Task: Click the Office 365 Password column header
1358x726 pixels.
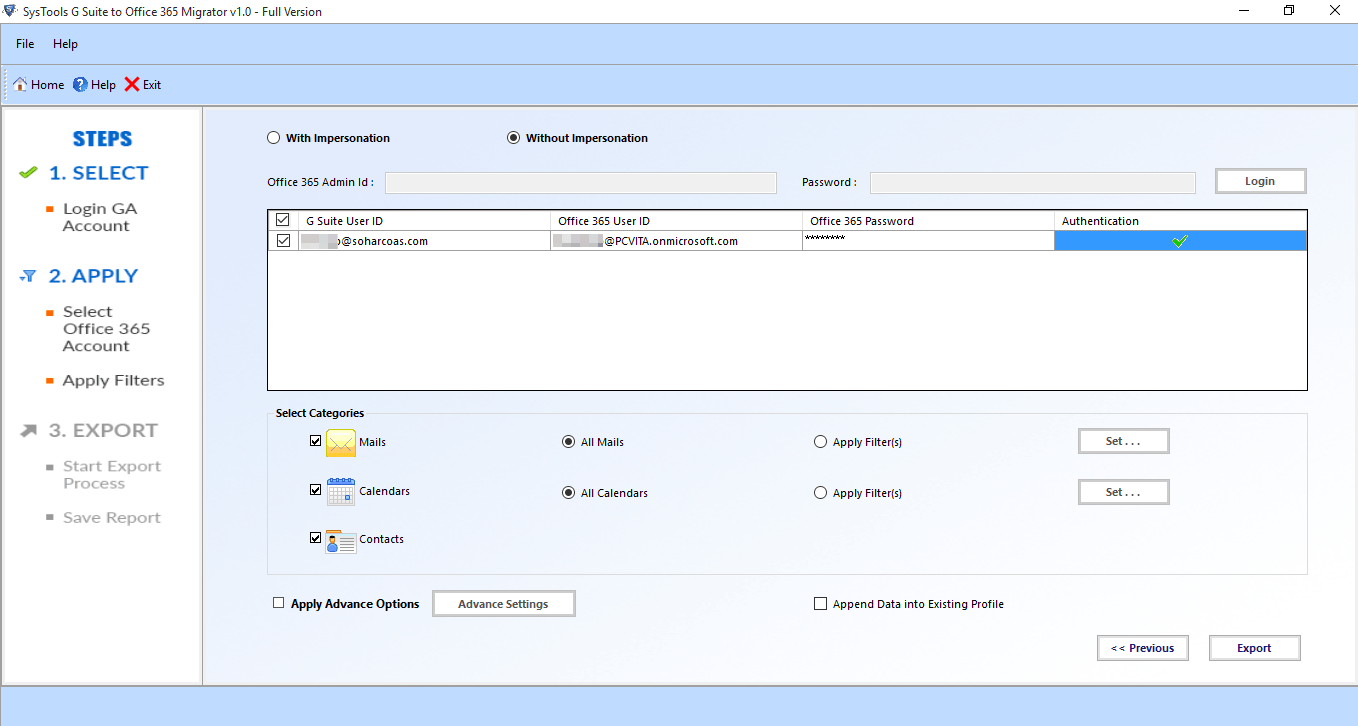Action: coord(928,221)
